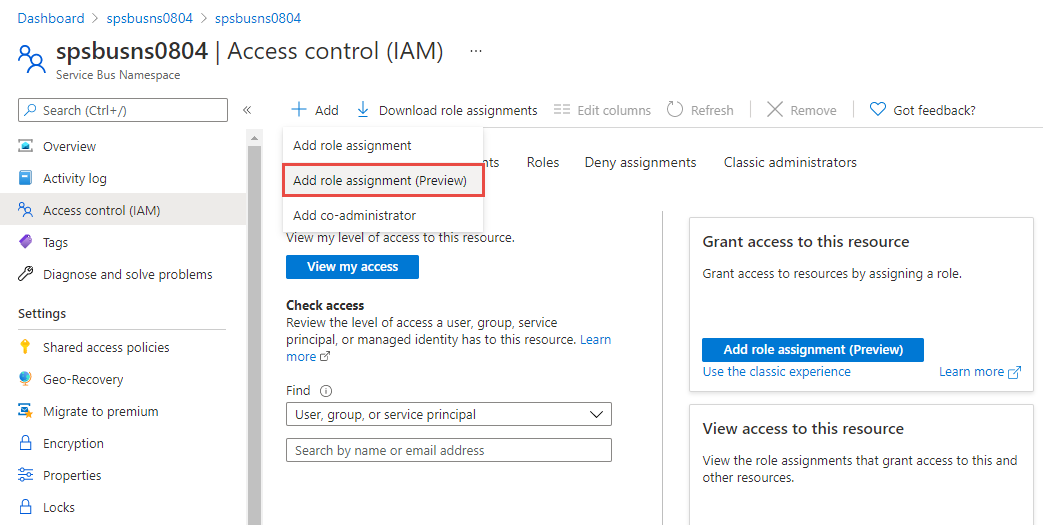The height and width of the screenshot is (525, 1043).
Task: Open Geo-Recovery globe icon
Action: point(26,379)
